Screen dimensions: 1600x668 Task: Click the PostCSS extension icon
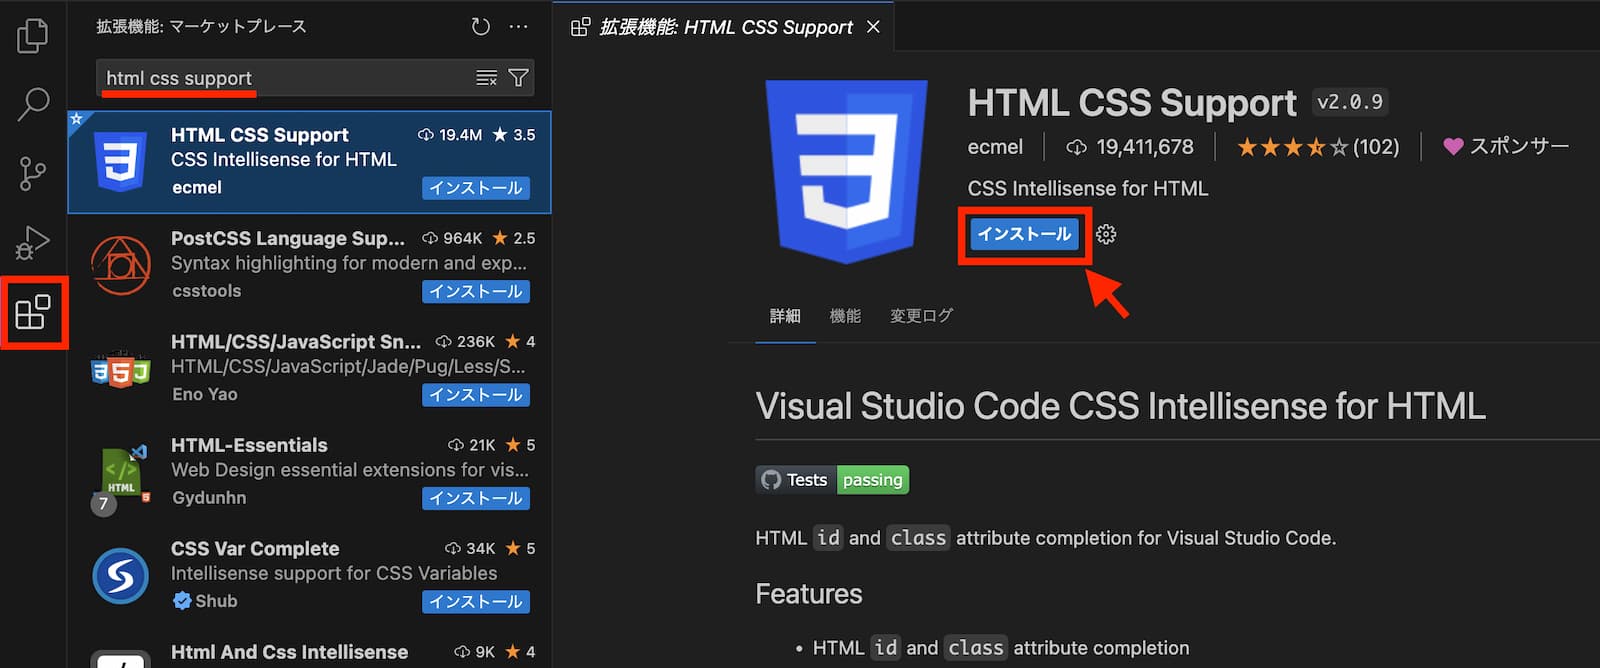[121, 265]
